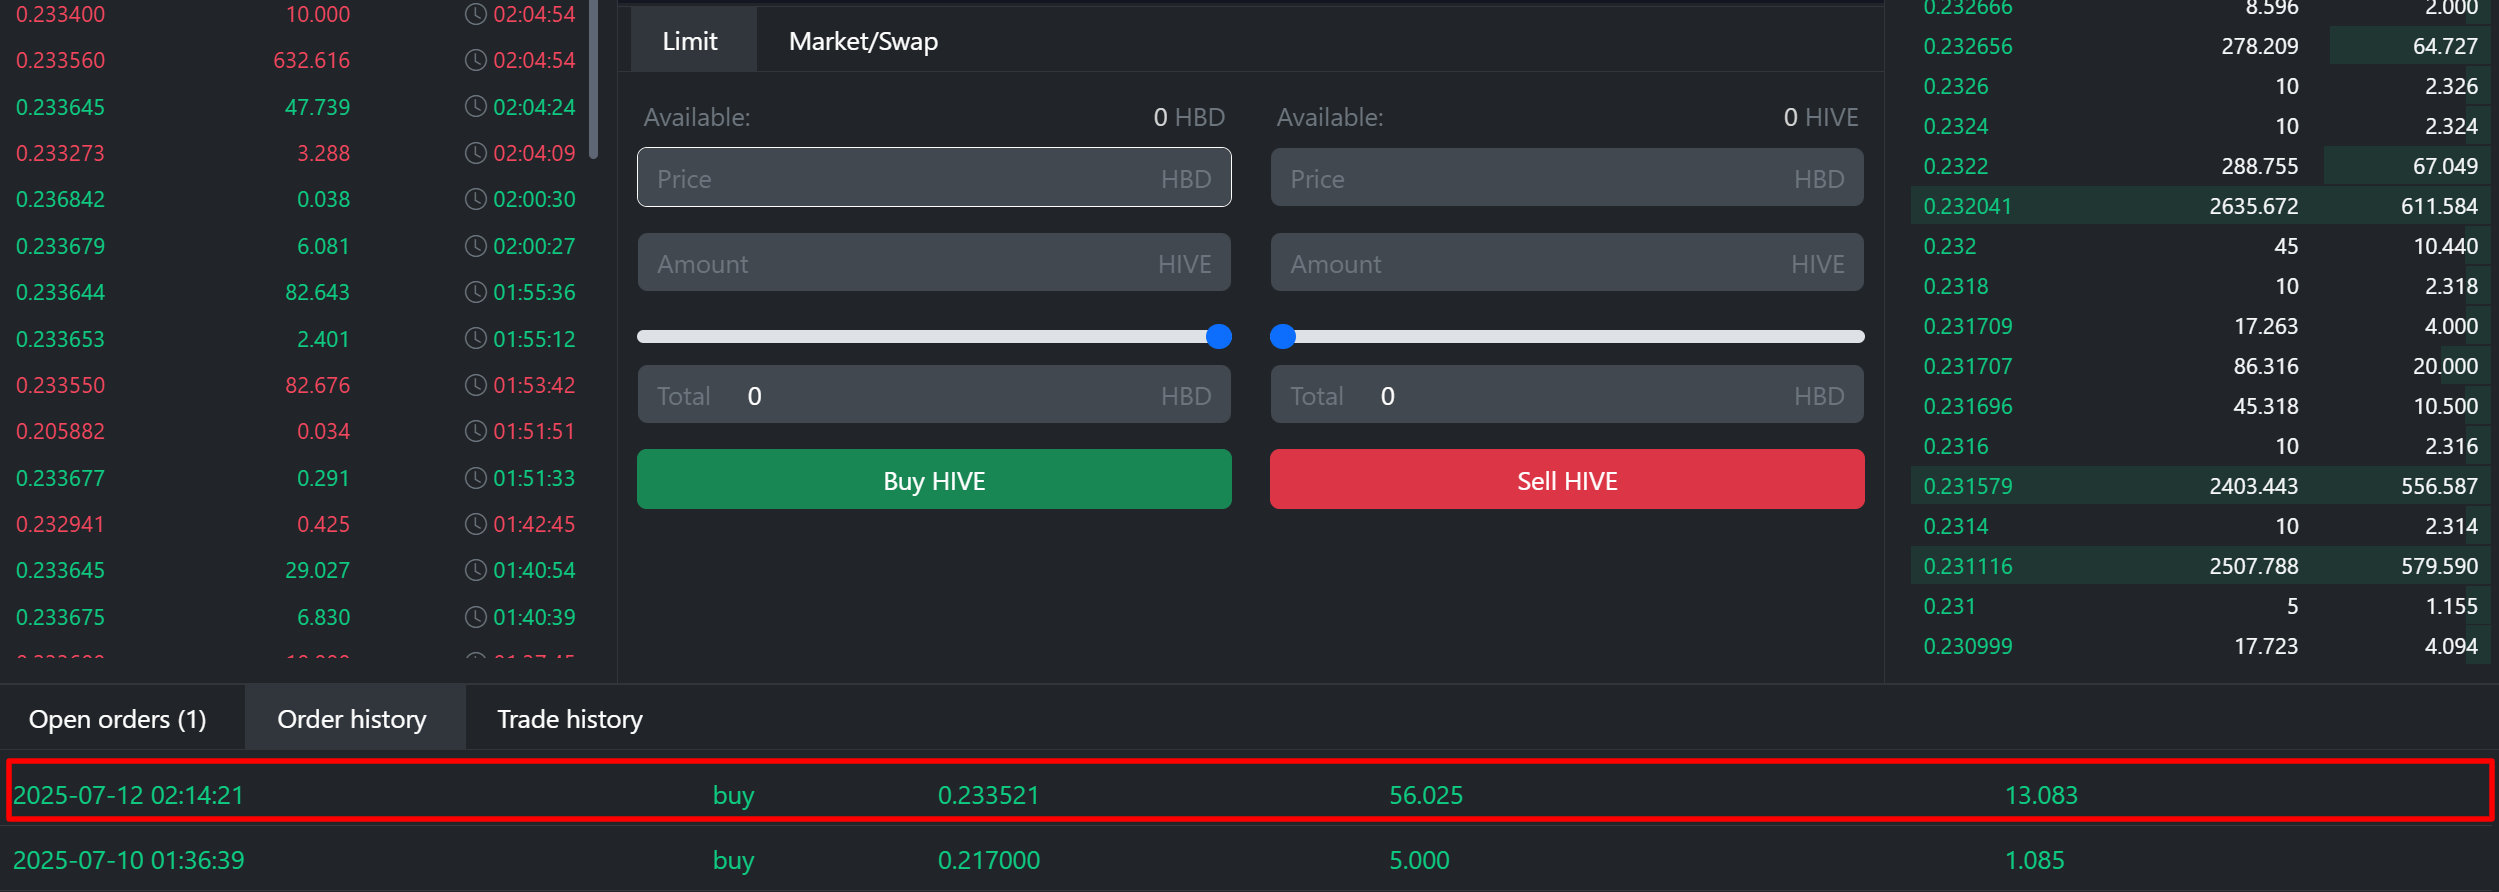Viewport: 2499px width, 892px height.
Task: Select the 0.232041 bid in order book
Action: pyautogui.click(x=2200, y=206)
